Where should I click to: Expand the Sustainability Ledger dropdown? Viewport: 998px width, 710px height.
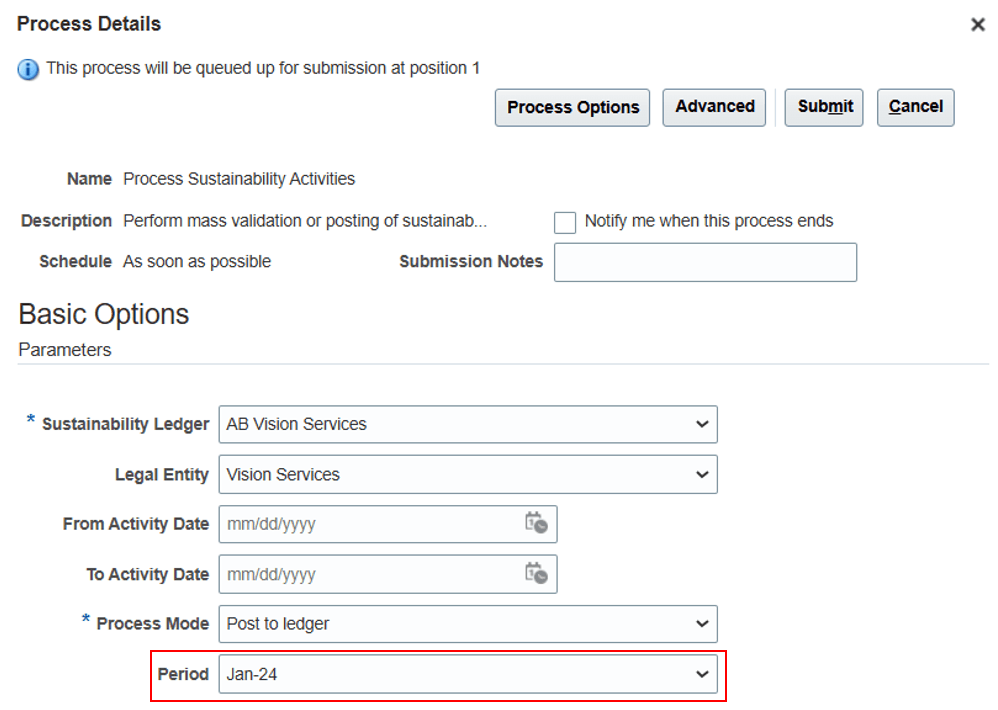pyautogui.click(x=701, y=424)
